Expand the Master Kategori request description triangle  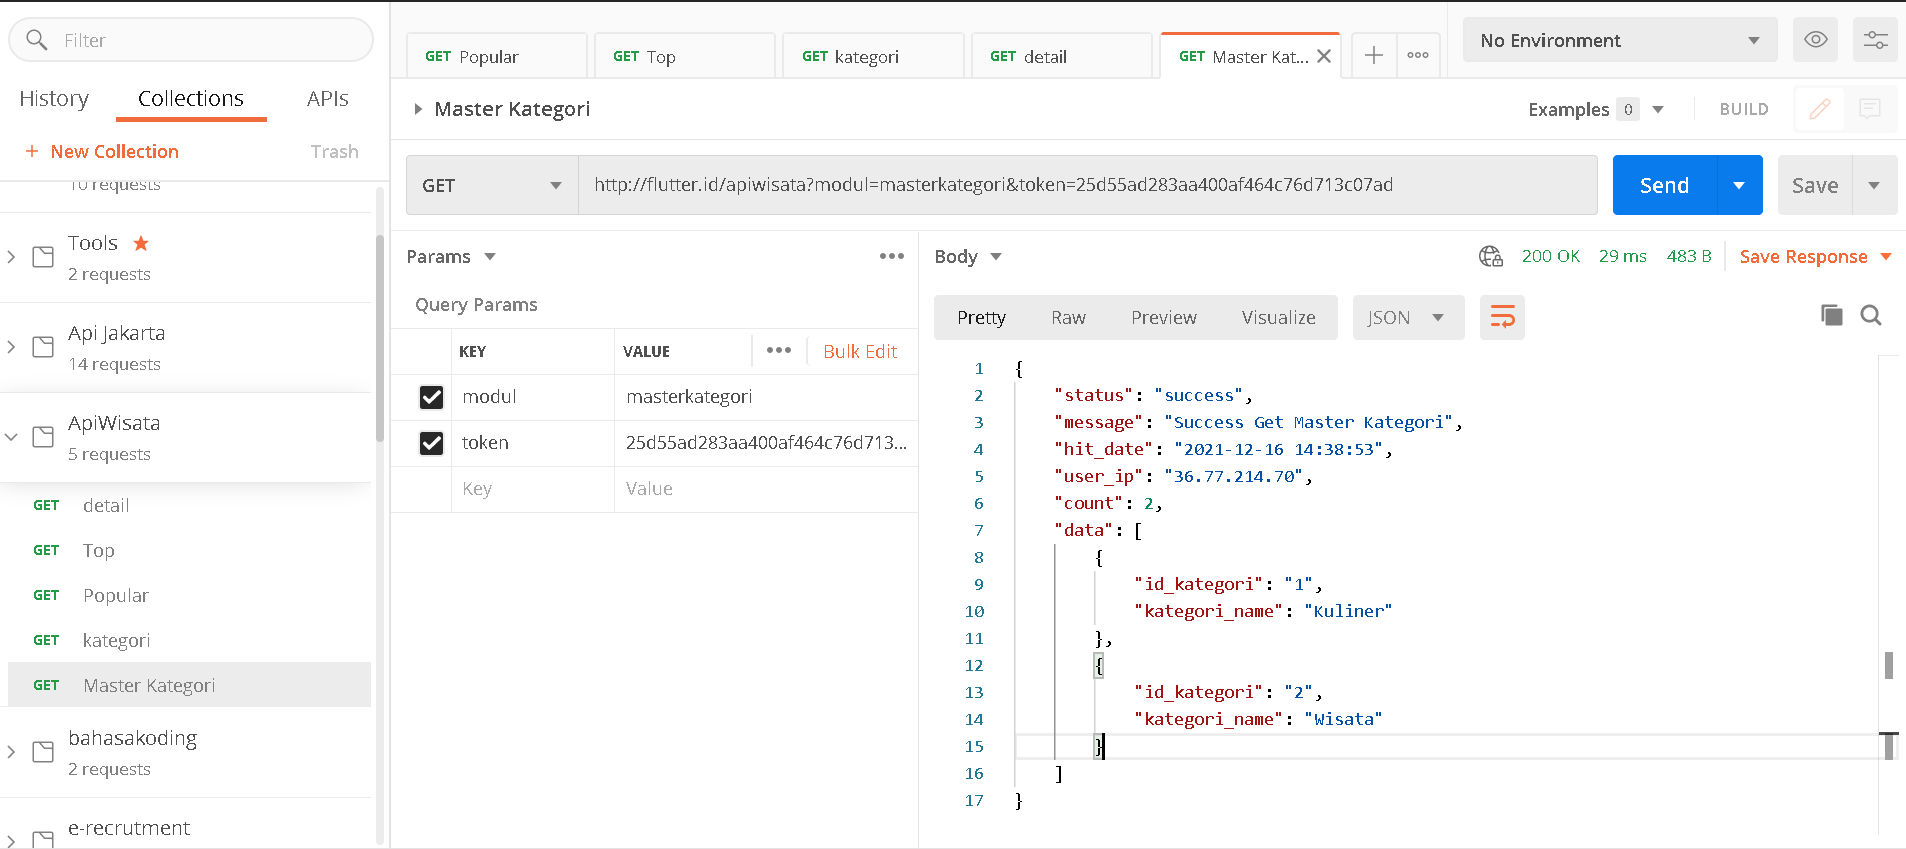point(418,109)
